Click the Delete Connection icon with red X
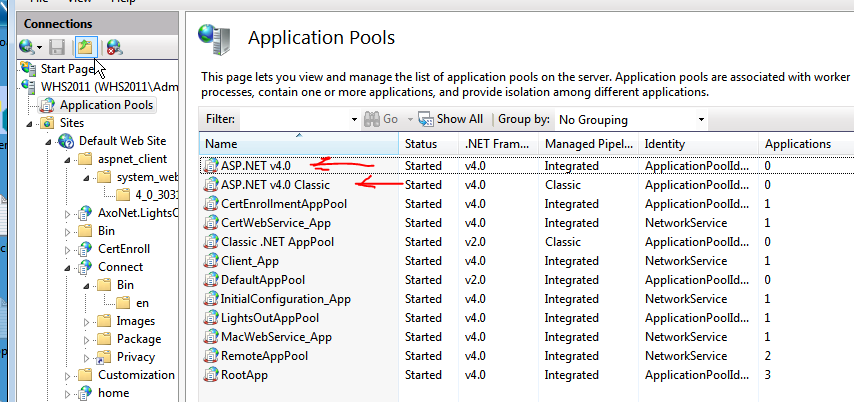 [114, 47]
